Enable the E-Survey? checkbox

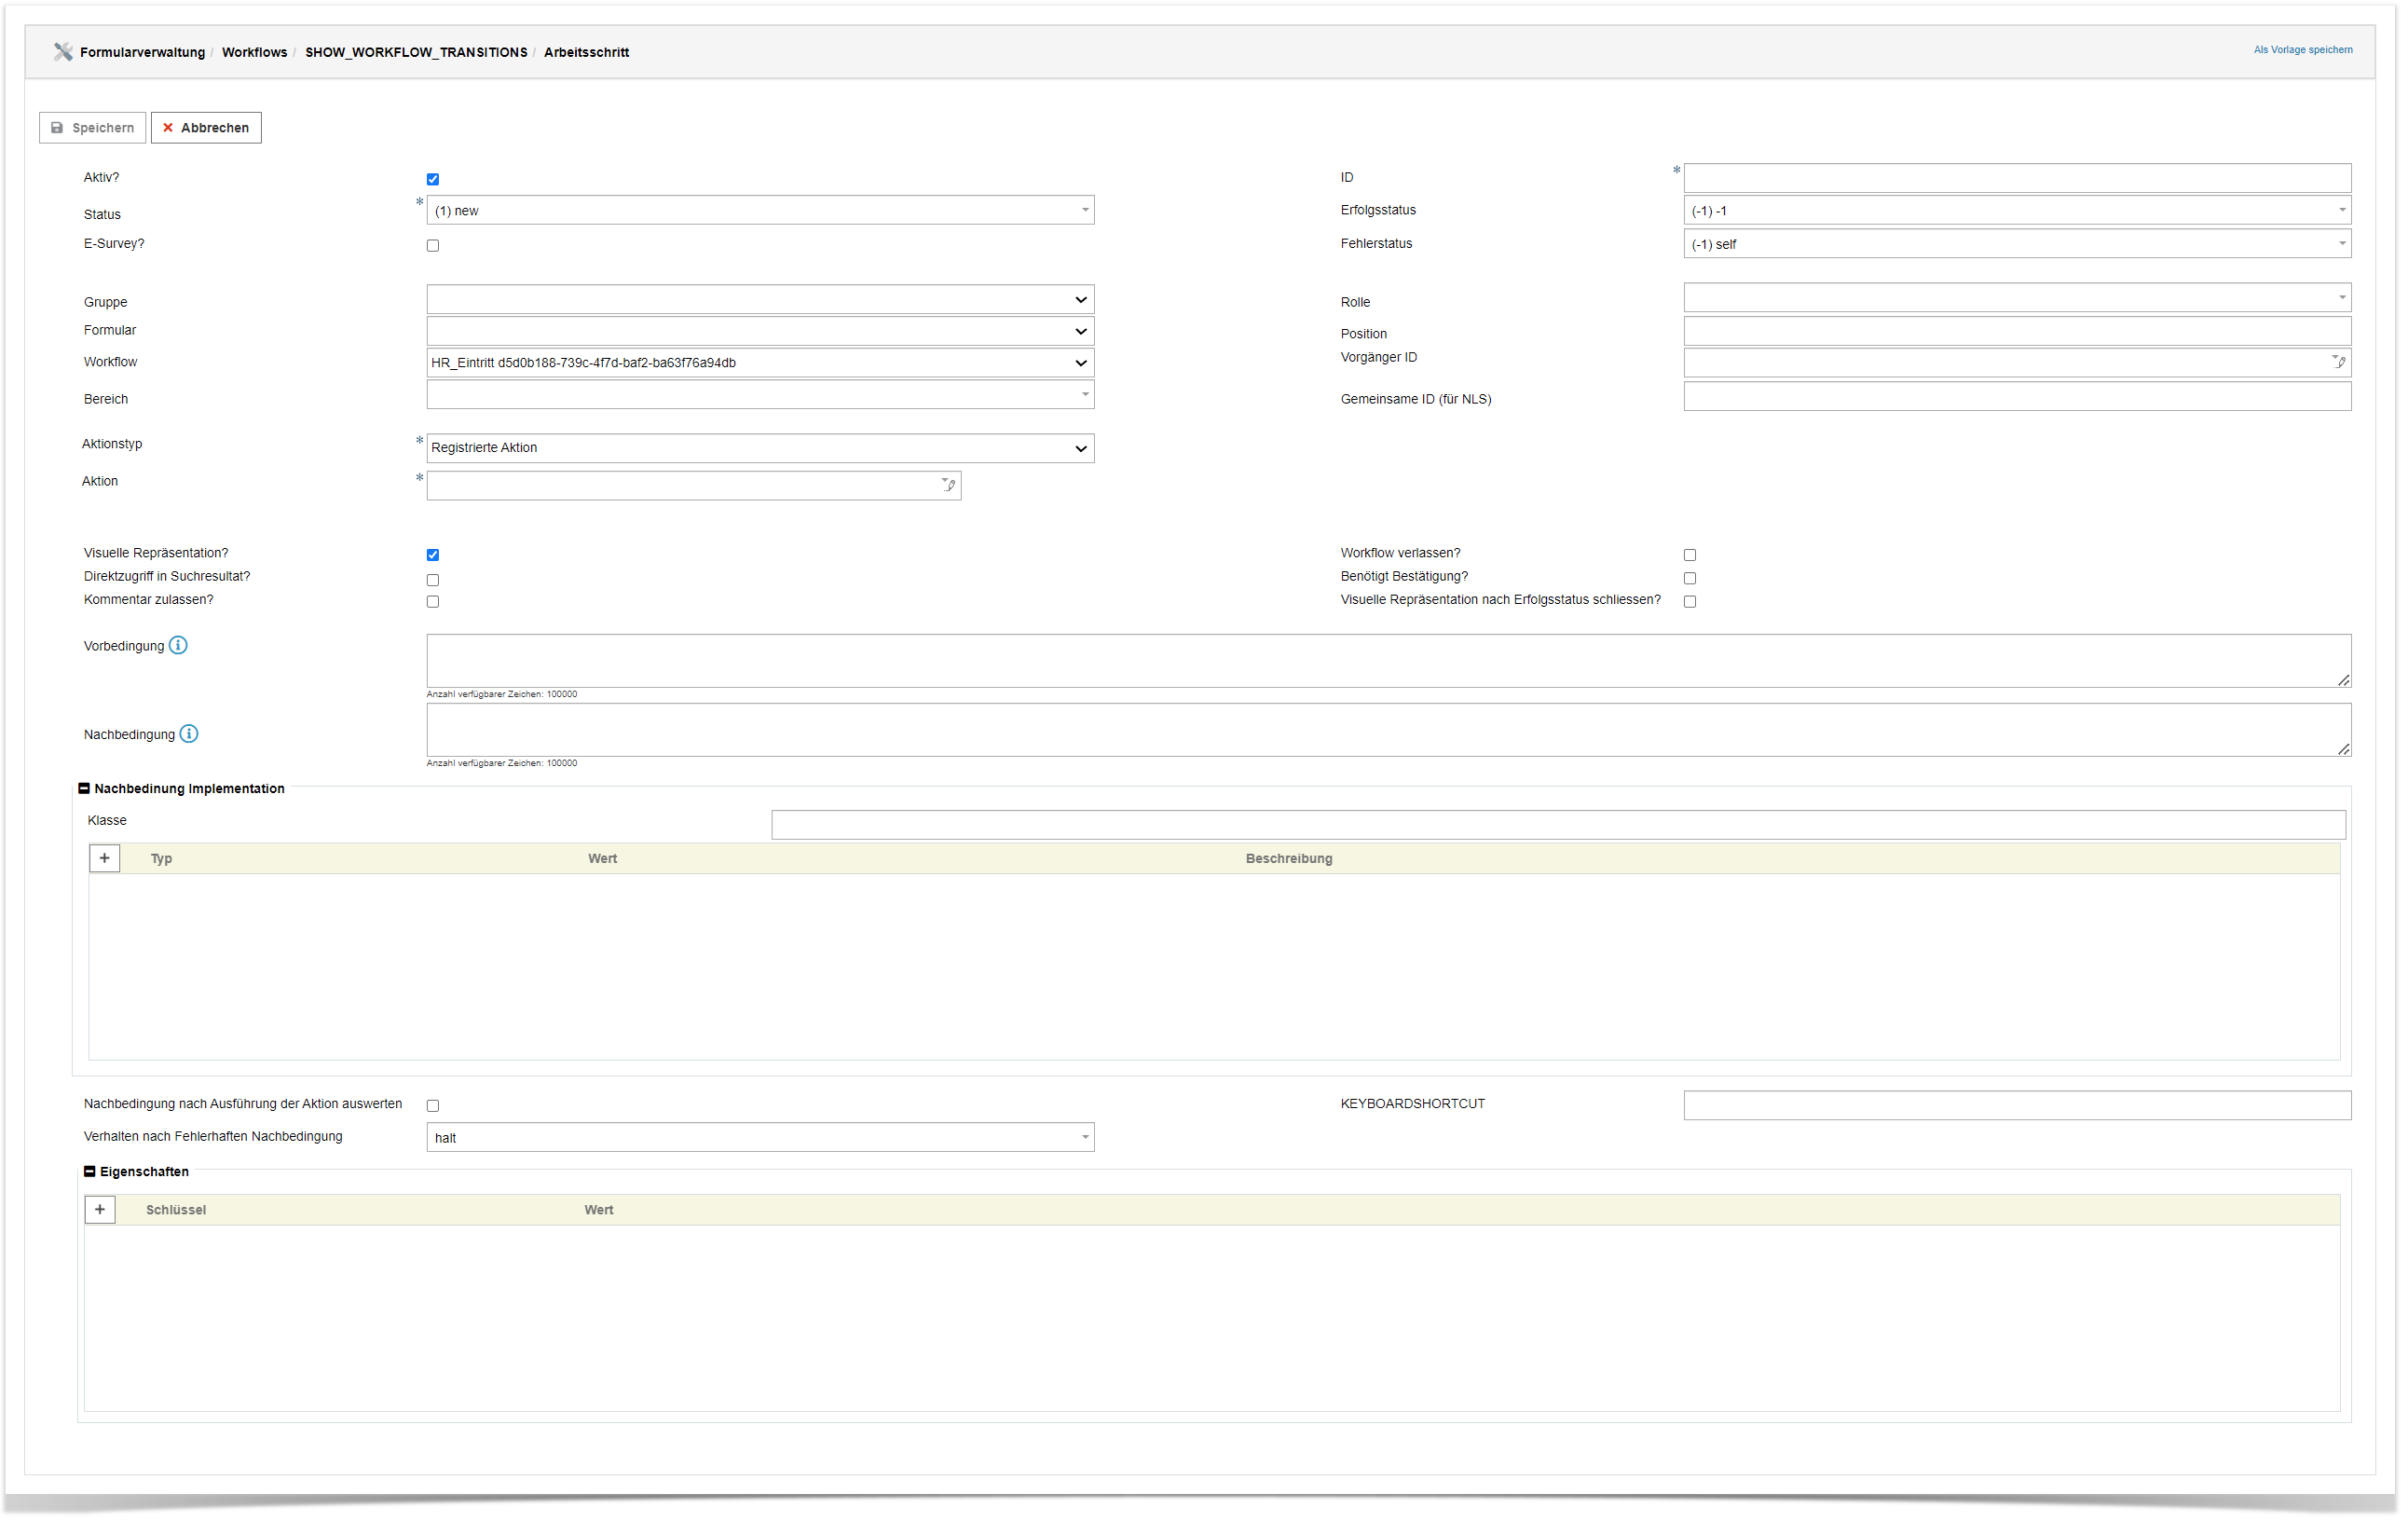tap(433, 246)
